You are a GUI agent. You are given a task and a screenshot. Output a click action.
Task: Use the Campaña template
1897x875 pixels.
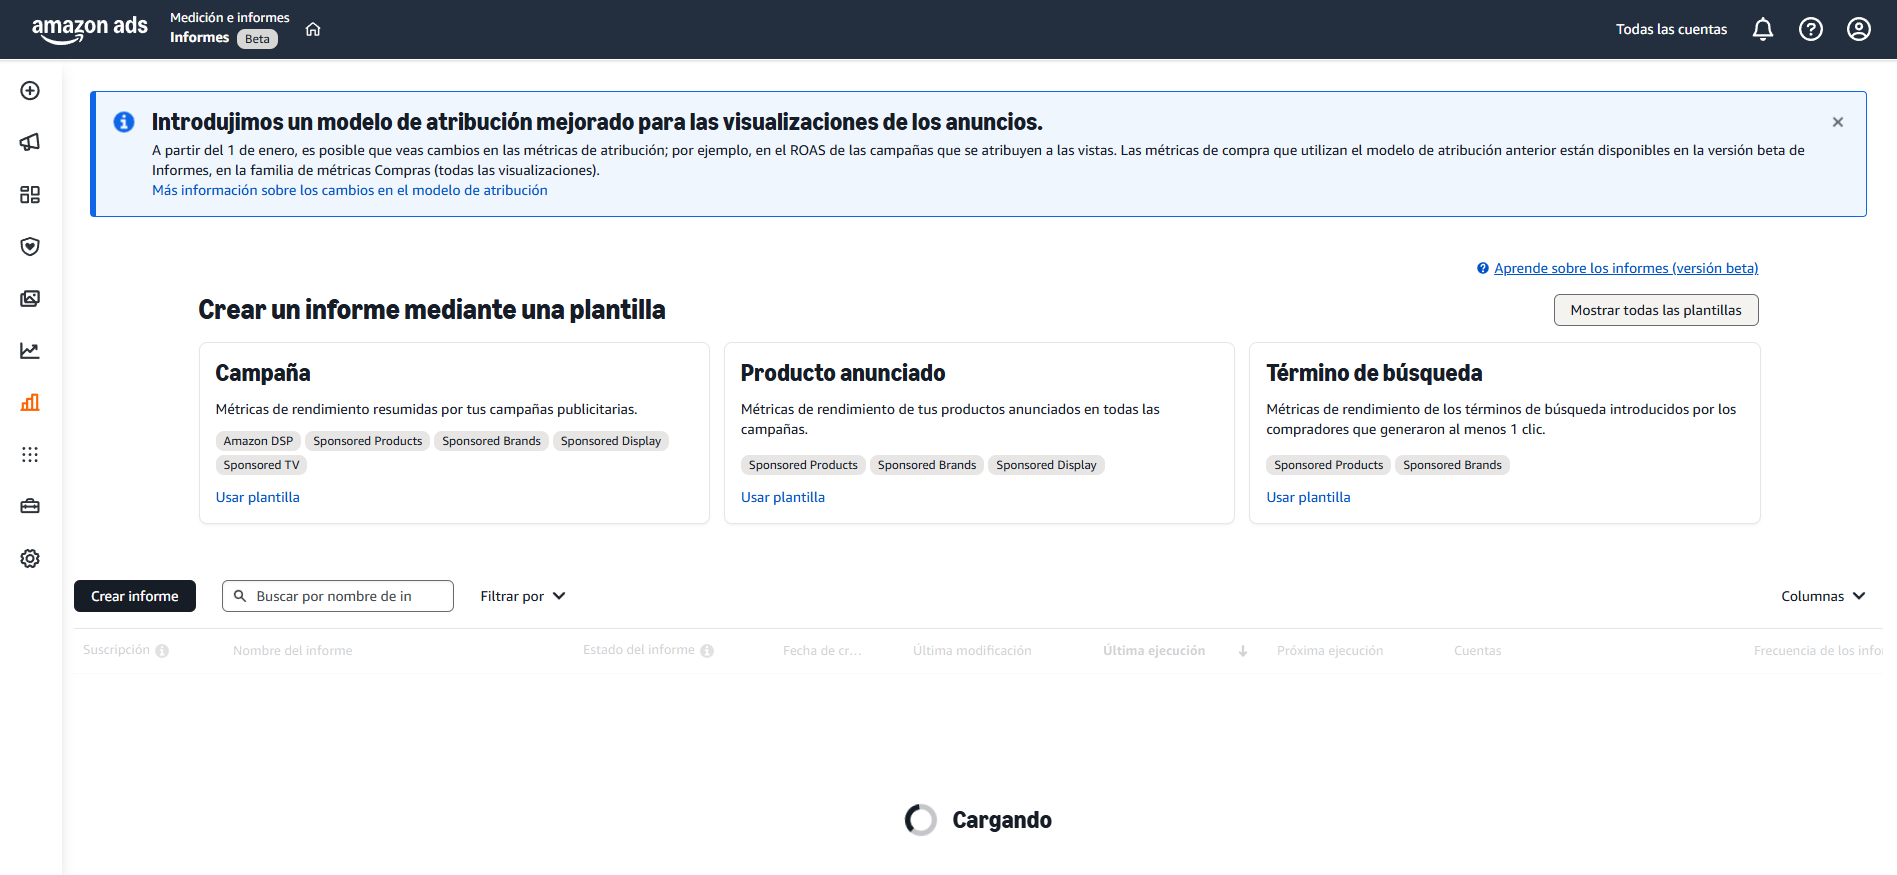258,497
